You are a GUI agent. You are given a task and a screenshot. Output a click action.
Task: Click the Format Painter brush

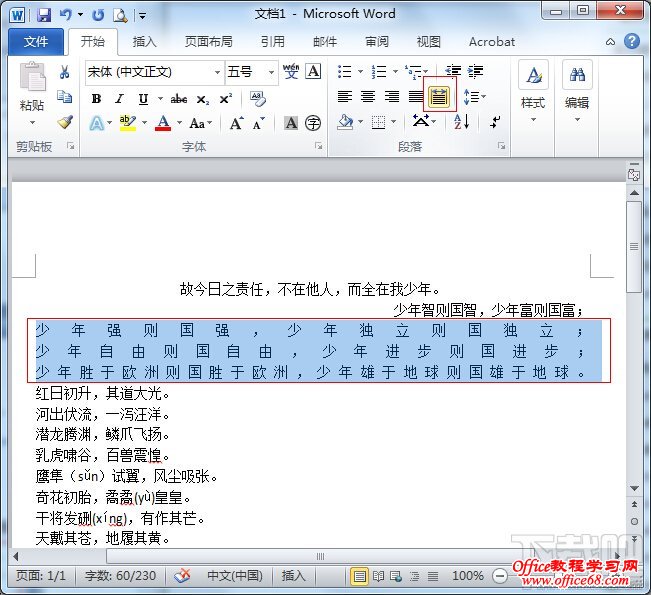click(x=65, y=122)
